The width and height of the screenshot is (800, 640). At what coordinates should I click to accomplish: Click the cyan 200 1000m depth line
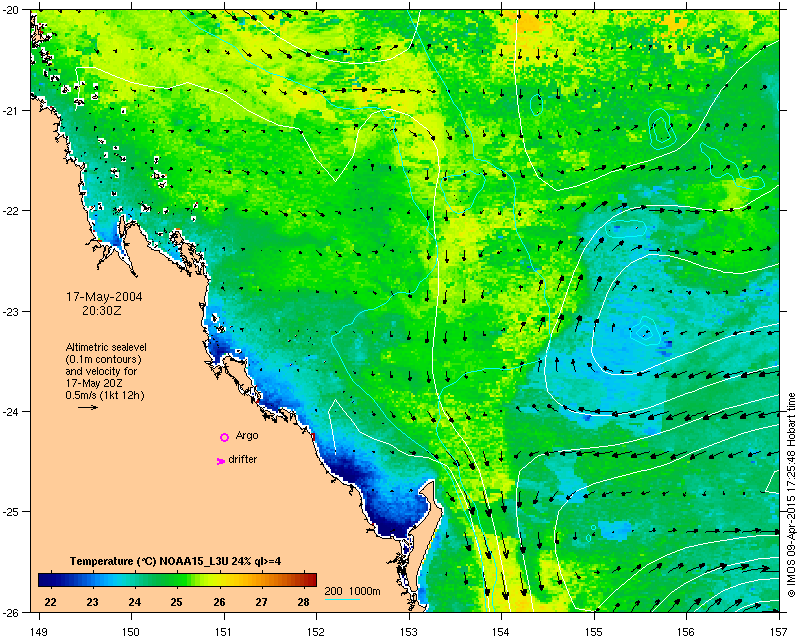pyautogui.click(x=342, y=599)
